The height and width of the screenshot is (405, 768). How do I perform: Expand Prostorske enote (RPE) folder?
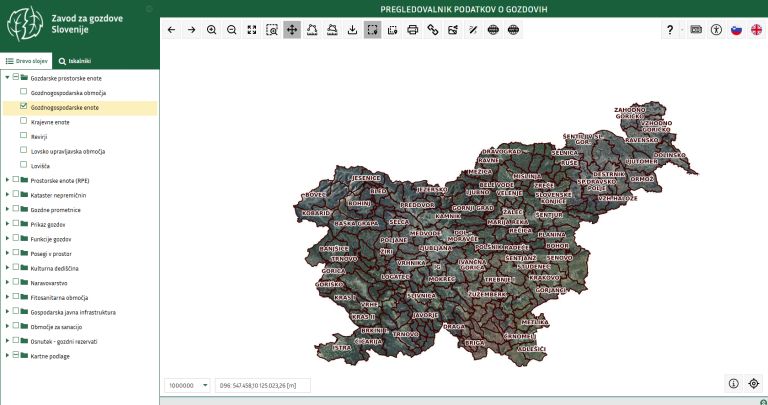point(7,180)
